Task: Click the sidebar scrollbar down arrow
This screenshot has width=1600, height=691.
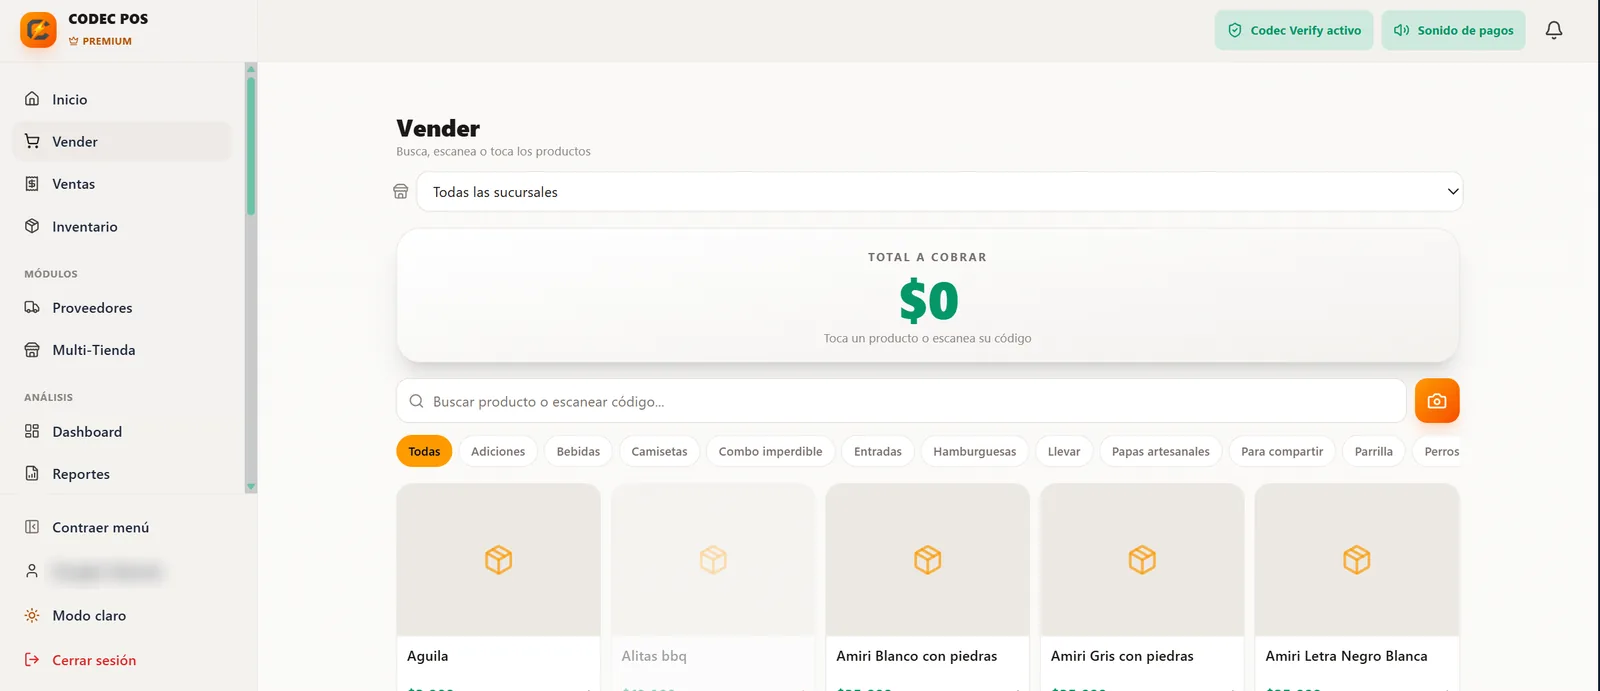Action: 251,487
